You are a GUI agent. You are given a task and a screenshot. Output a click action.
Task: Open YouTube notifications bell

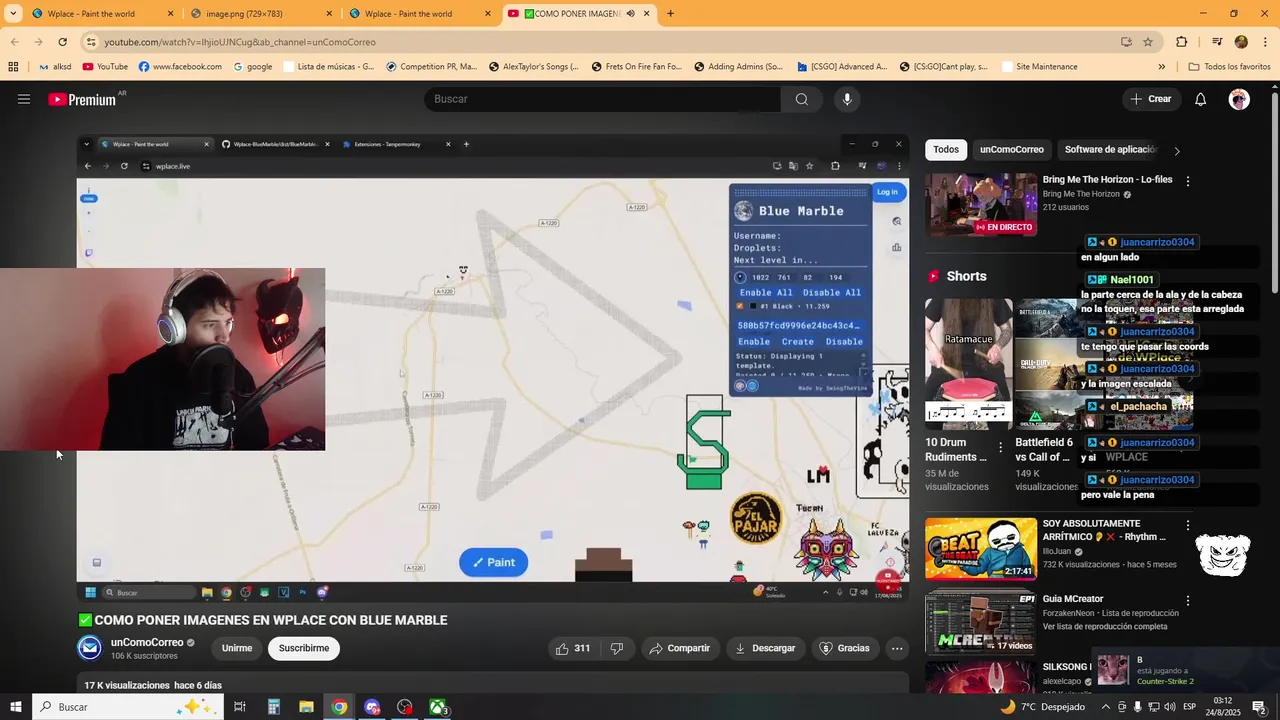(x=1201, y=99)
